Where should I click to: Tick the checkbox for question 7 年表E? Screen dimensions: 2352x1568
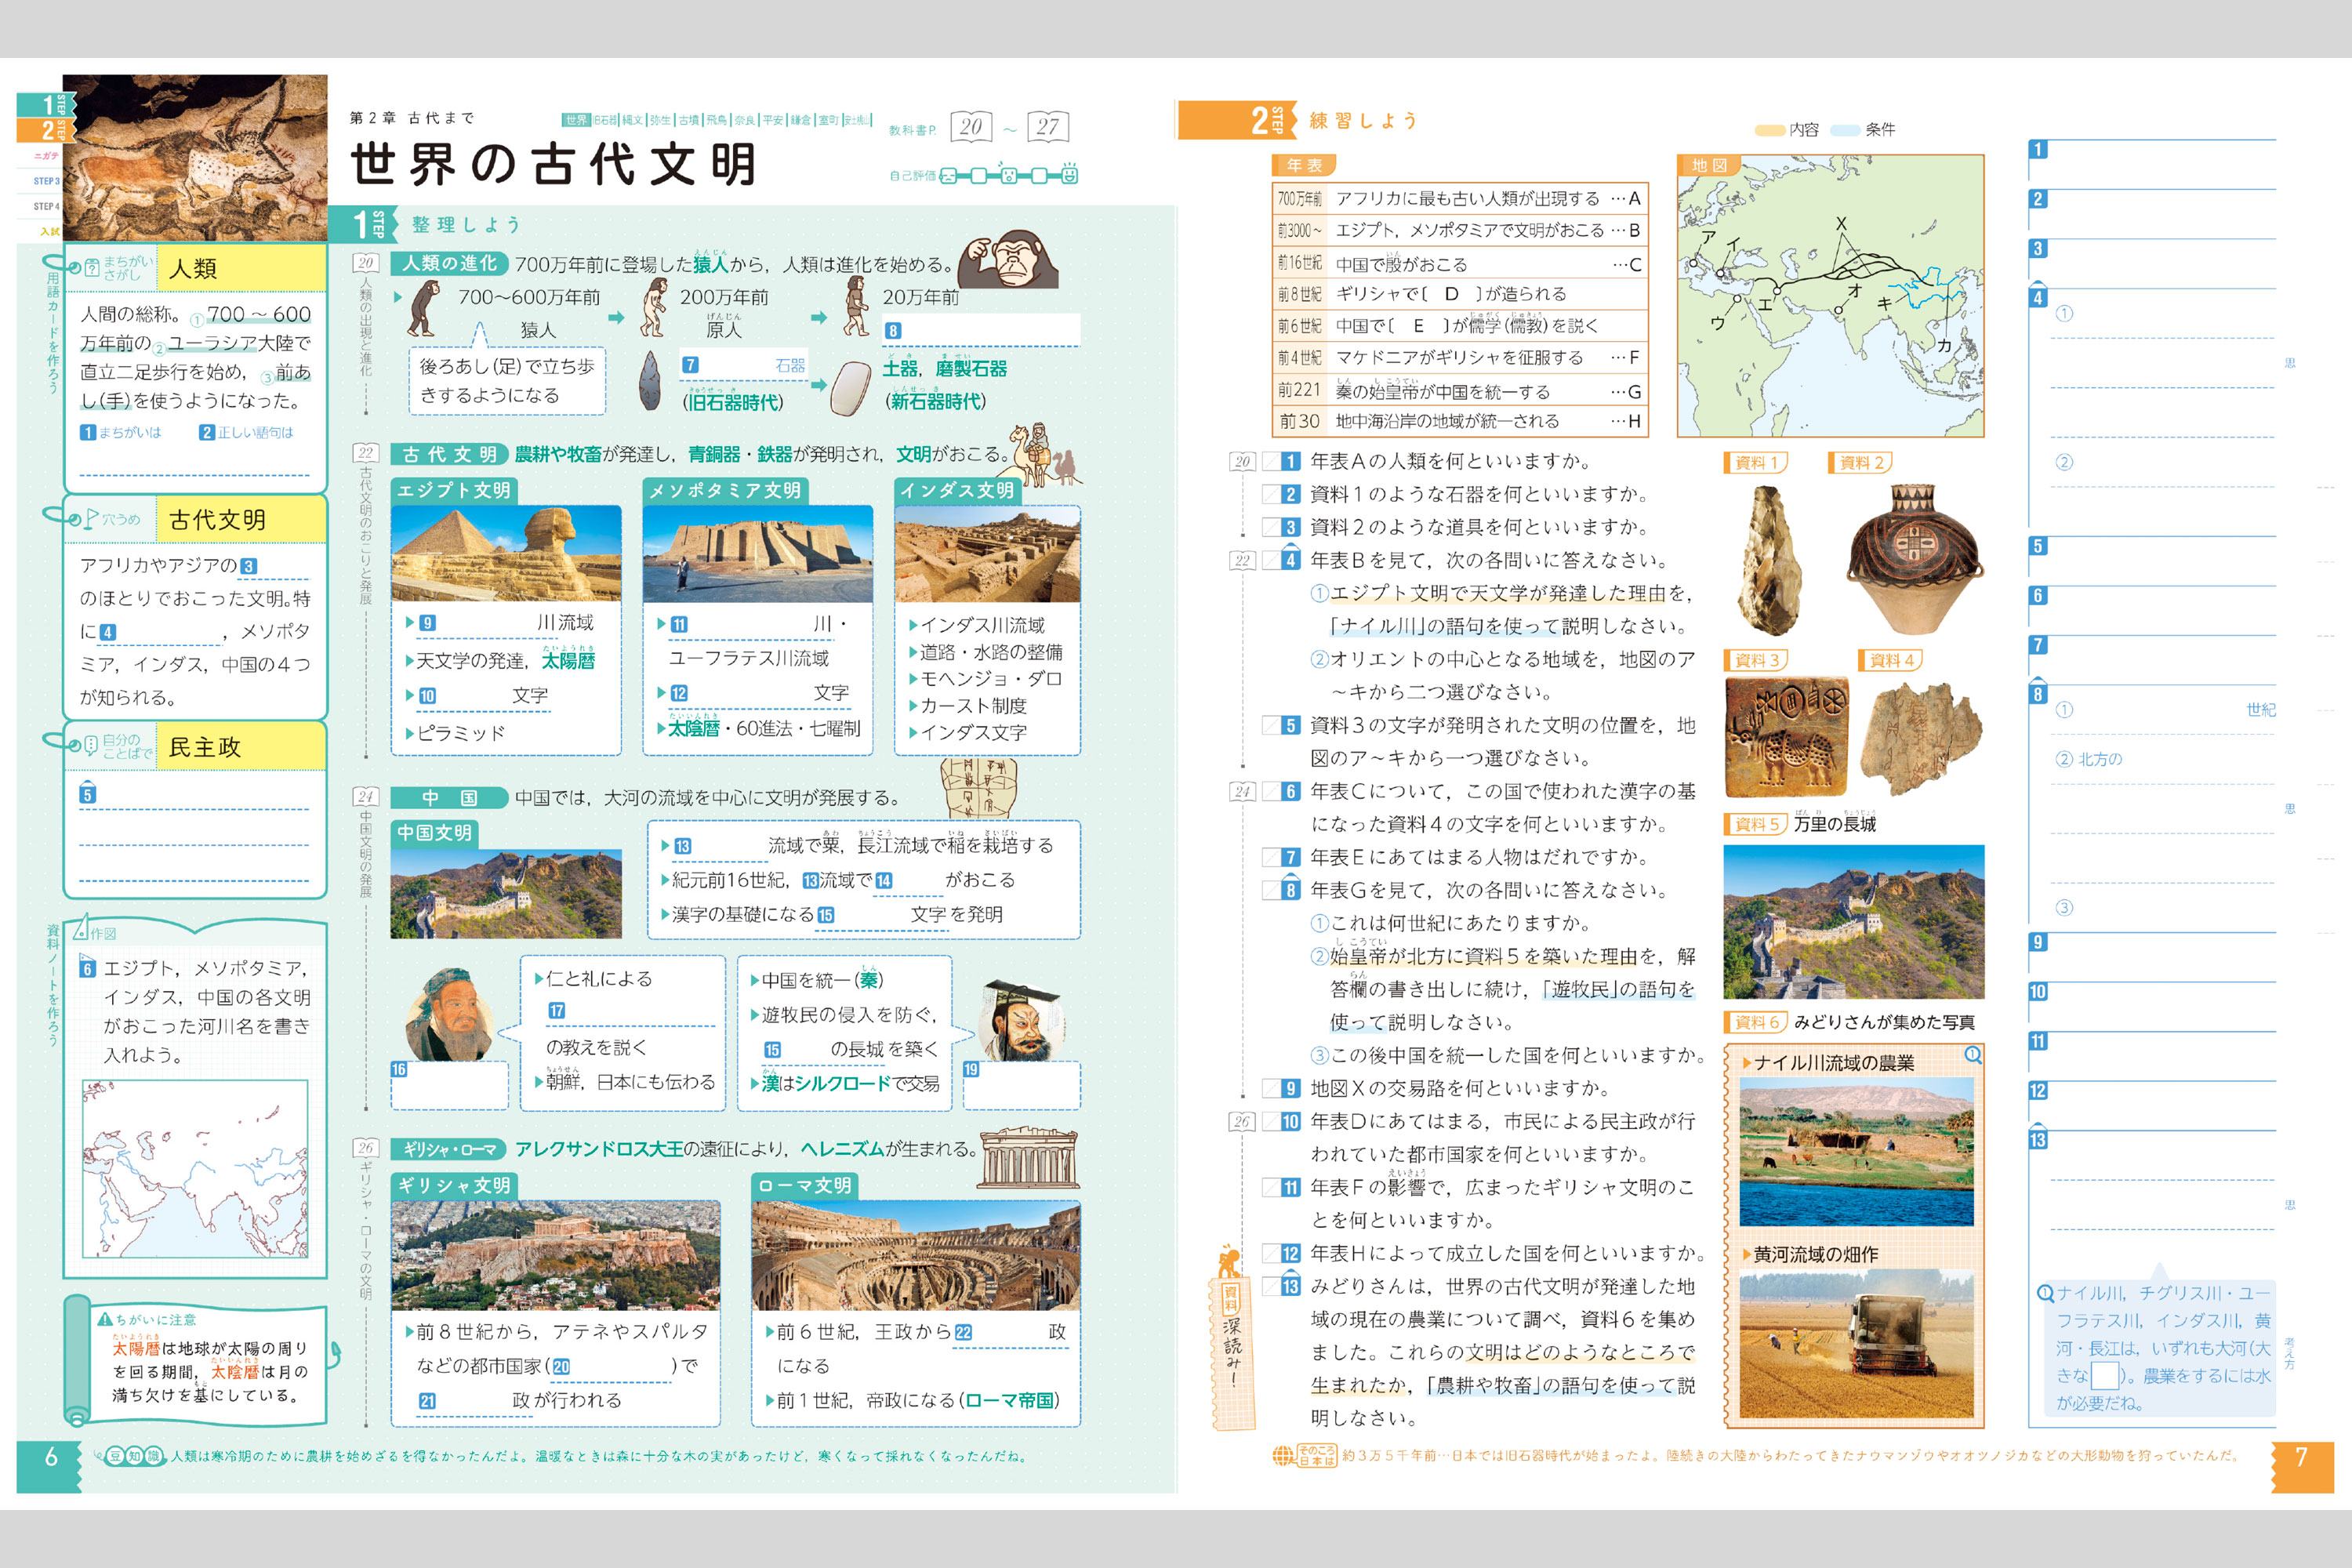tap(1271, 857)
